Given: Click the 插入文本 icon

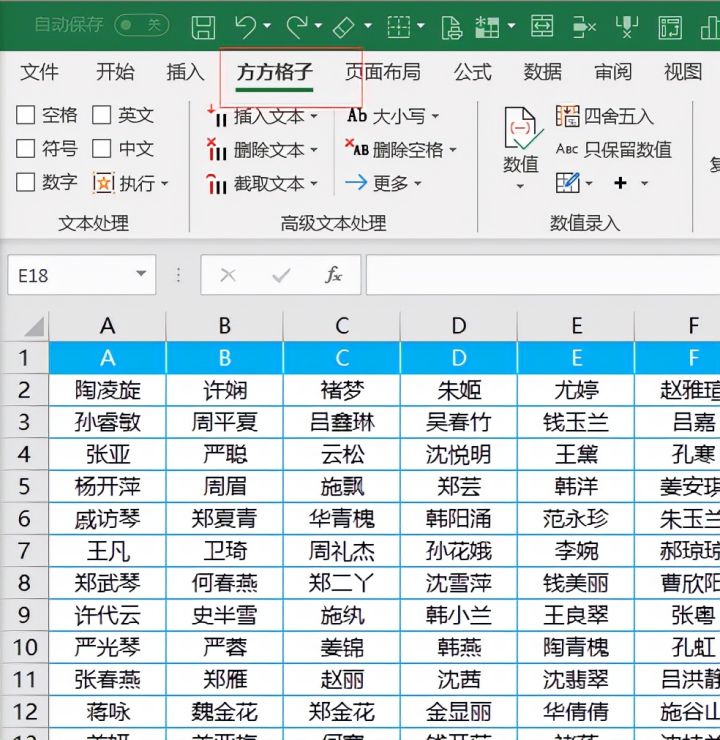Looking at the screenshot, I should click(217, 116).
